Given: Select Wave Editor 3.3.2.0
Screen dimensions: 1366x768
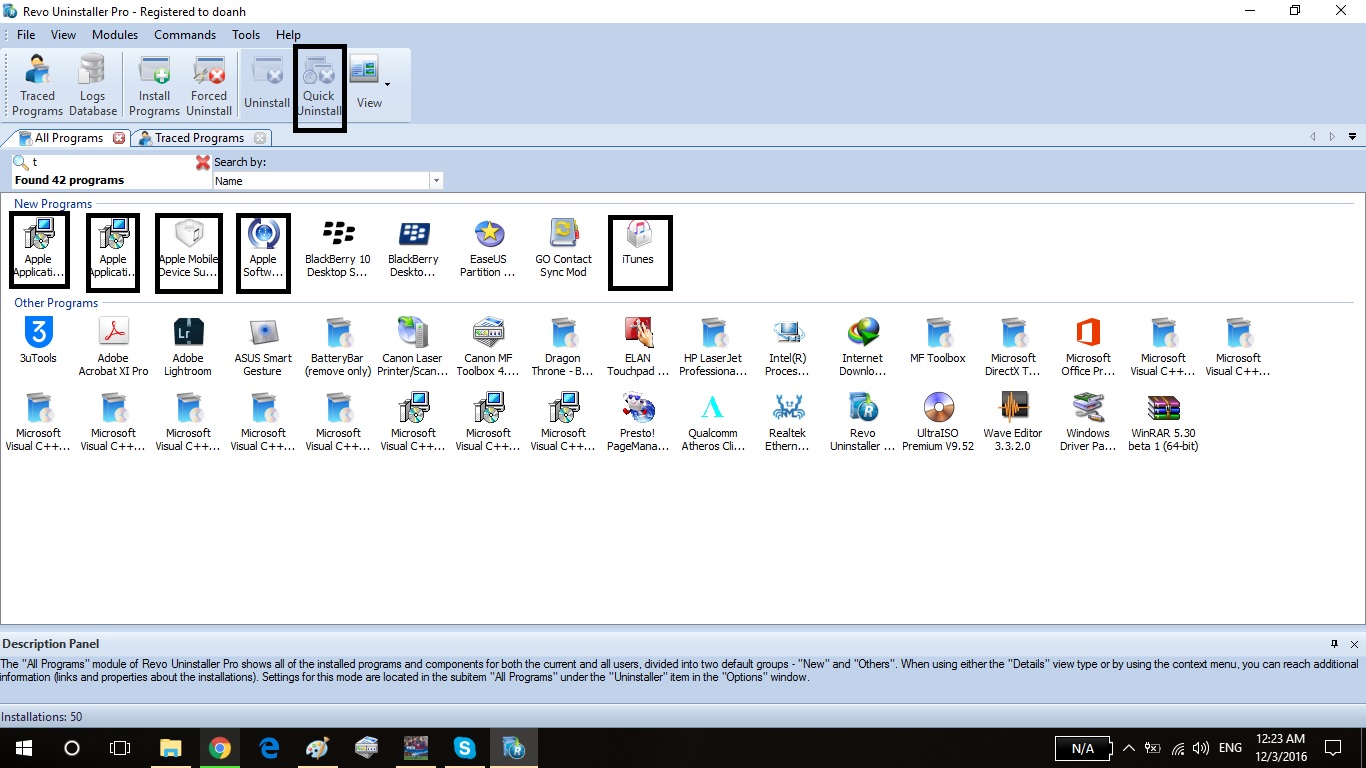Looking at the screenshot, I should click(x=1013, y=422).
